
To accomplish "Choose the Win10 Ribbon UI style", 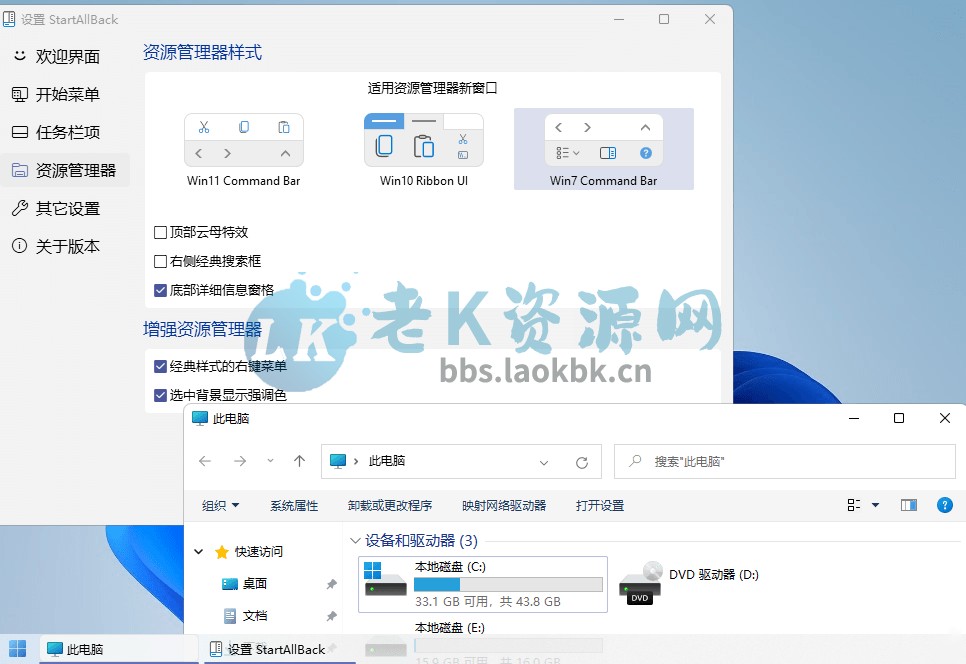I will click(x=424, y=150).
